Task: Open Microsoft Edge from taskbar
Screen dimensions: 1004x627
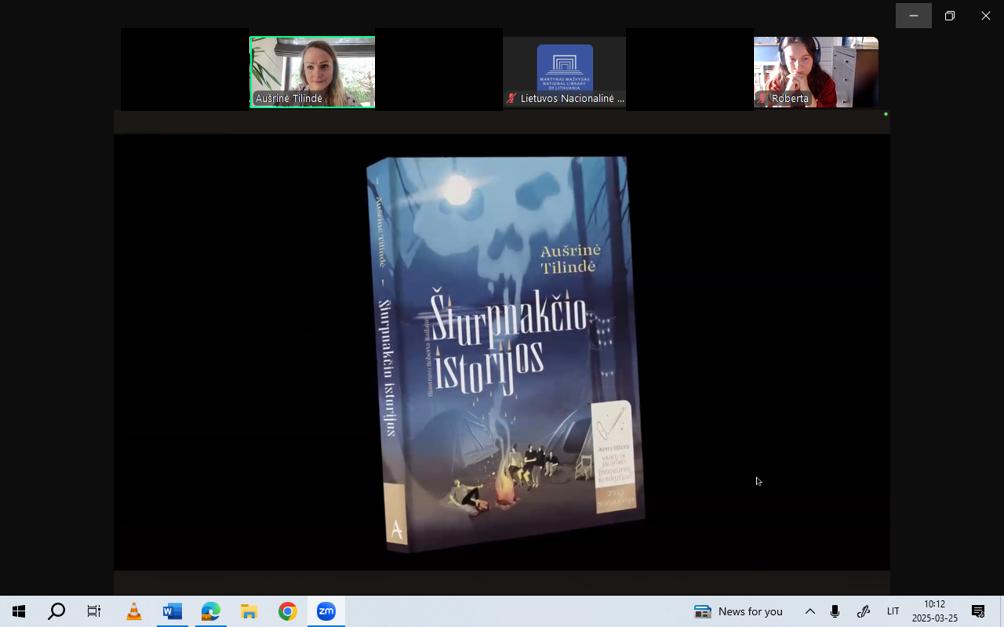Action: (211, 612)
